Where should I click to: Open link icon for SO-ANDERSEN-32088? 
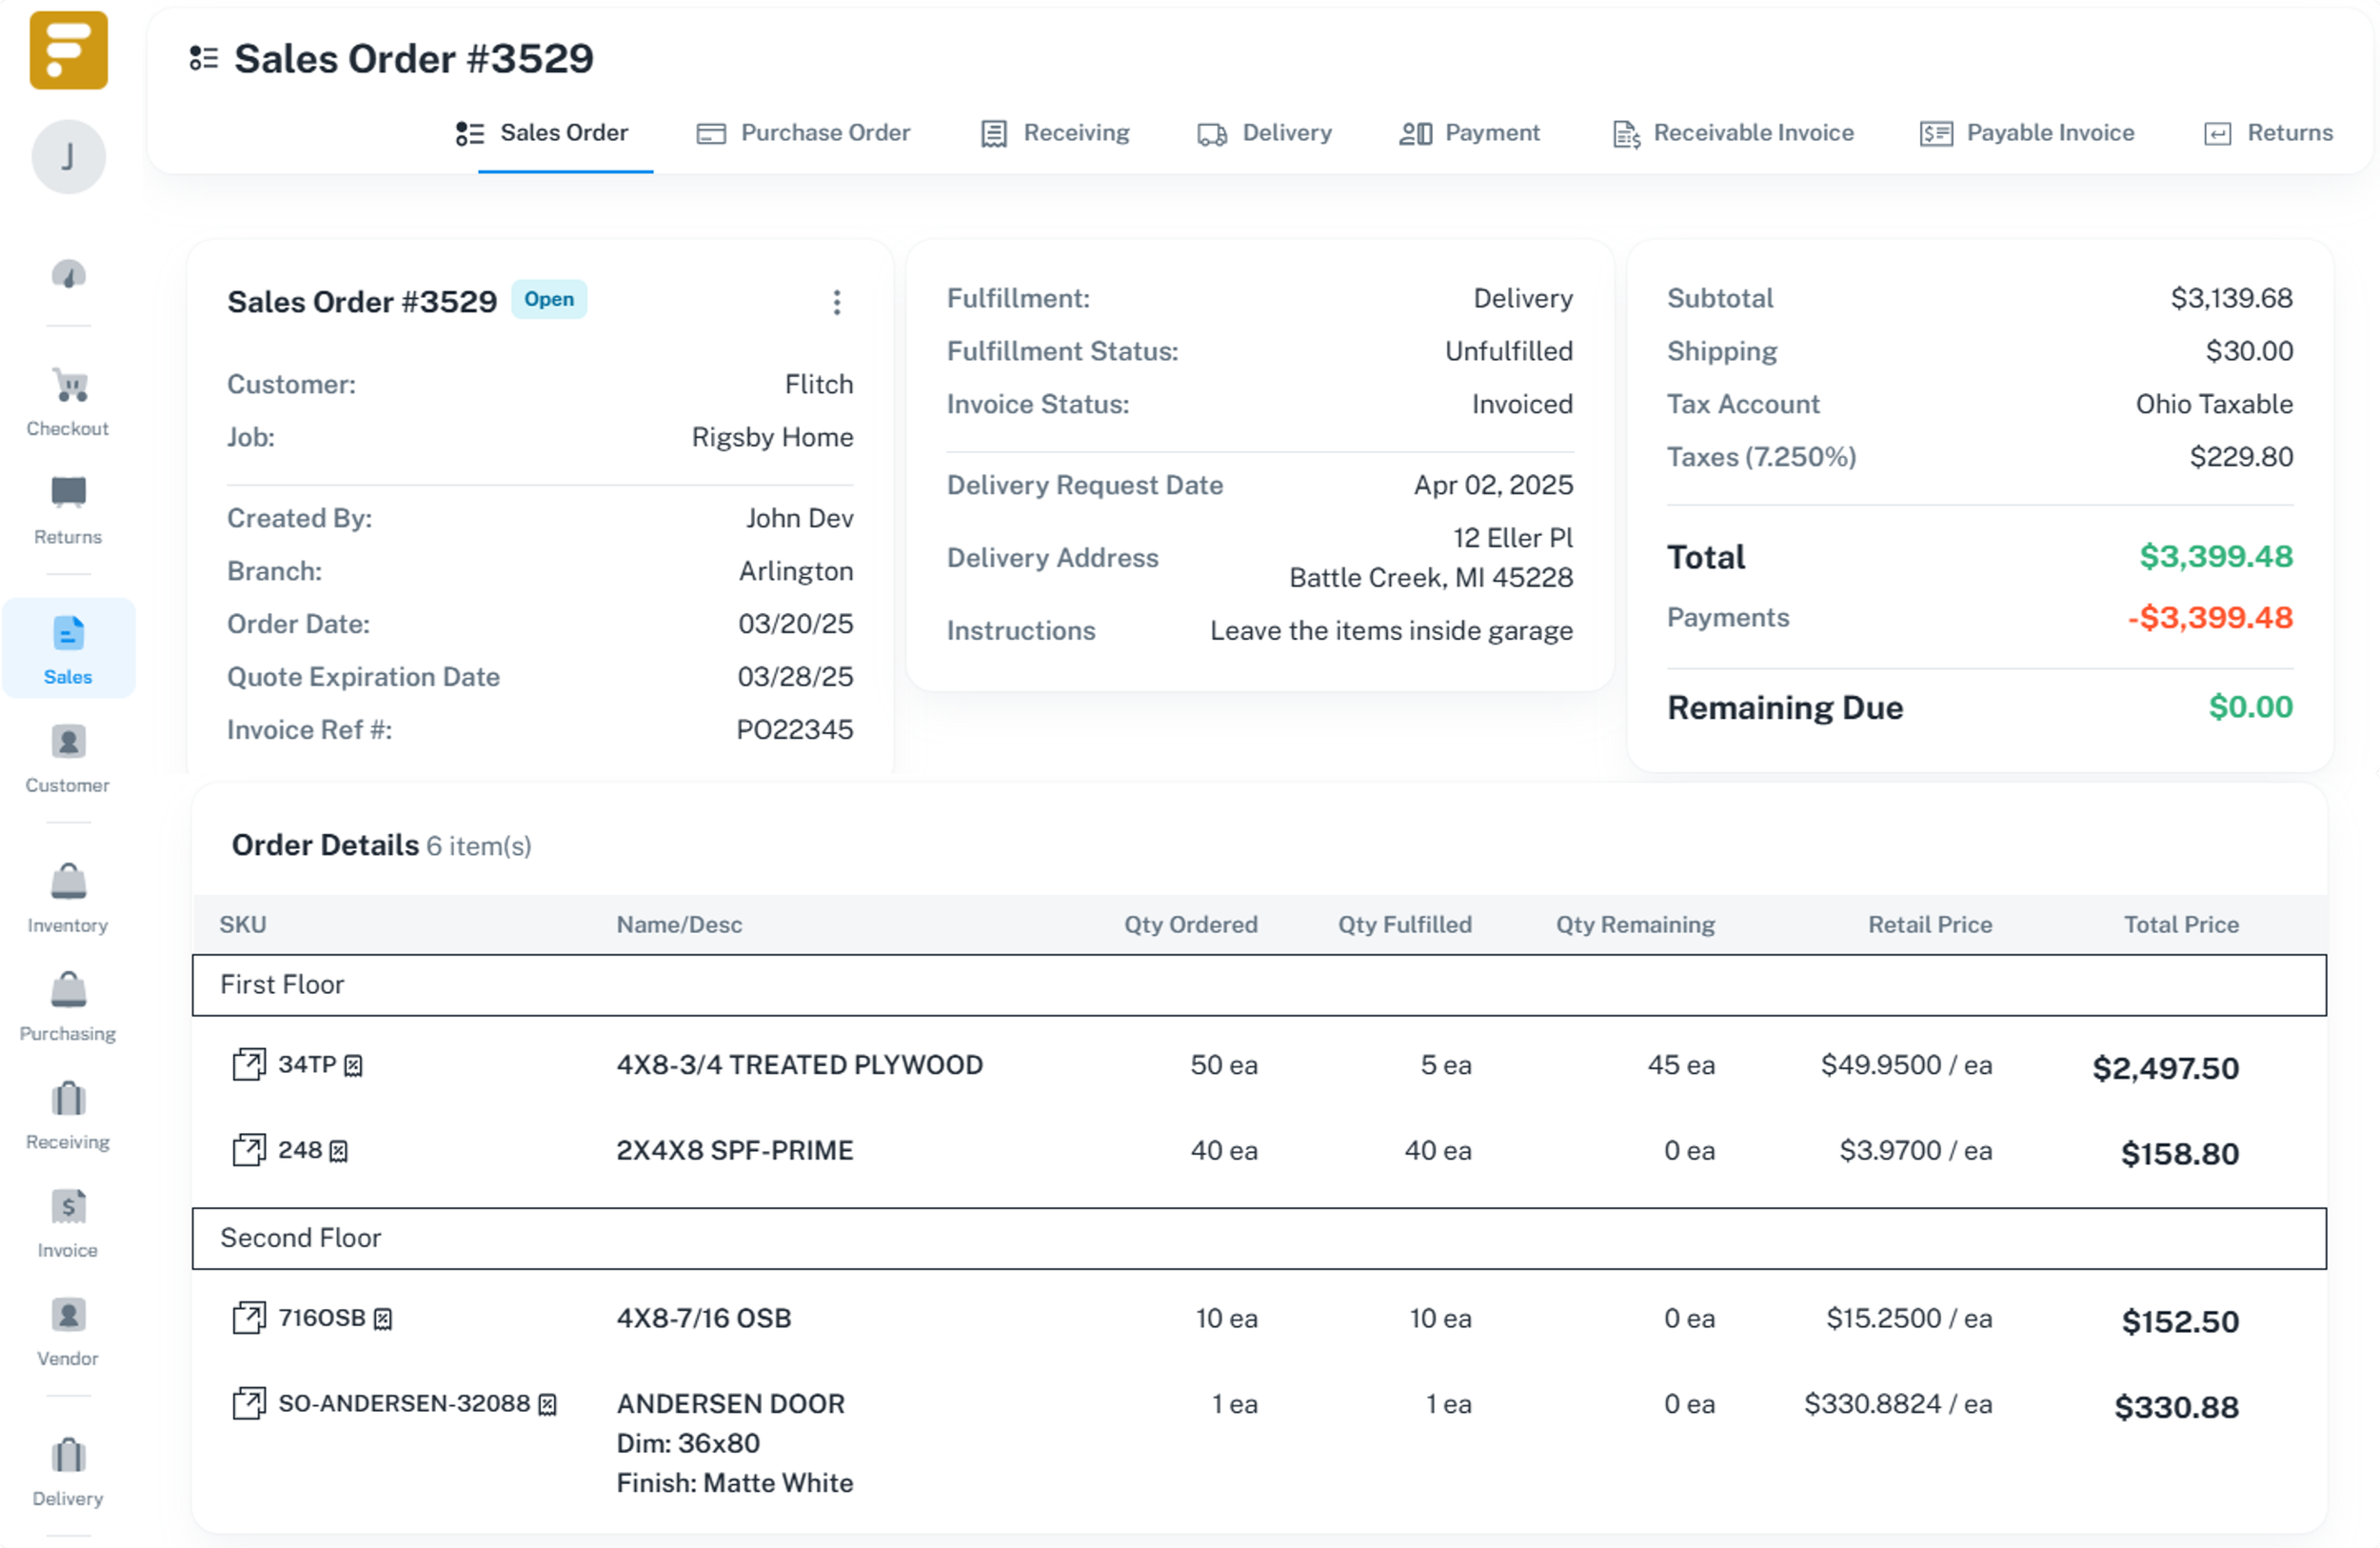click(x=249, y=1404)
